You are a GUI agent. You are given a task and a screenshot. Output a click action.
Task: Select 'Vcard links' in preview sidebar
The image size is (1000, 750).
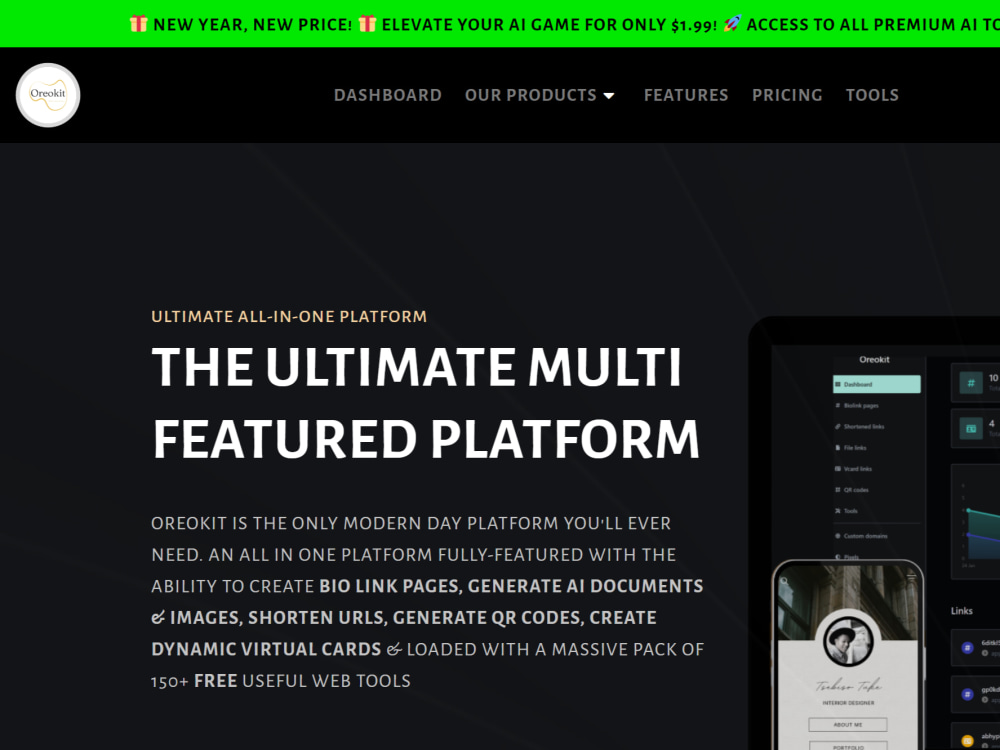pyautogui.click(x=853, y=469)
